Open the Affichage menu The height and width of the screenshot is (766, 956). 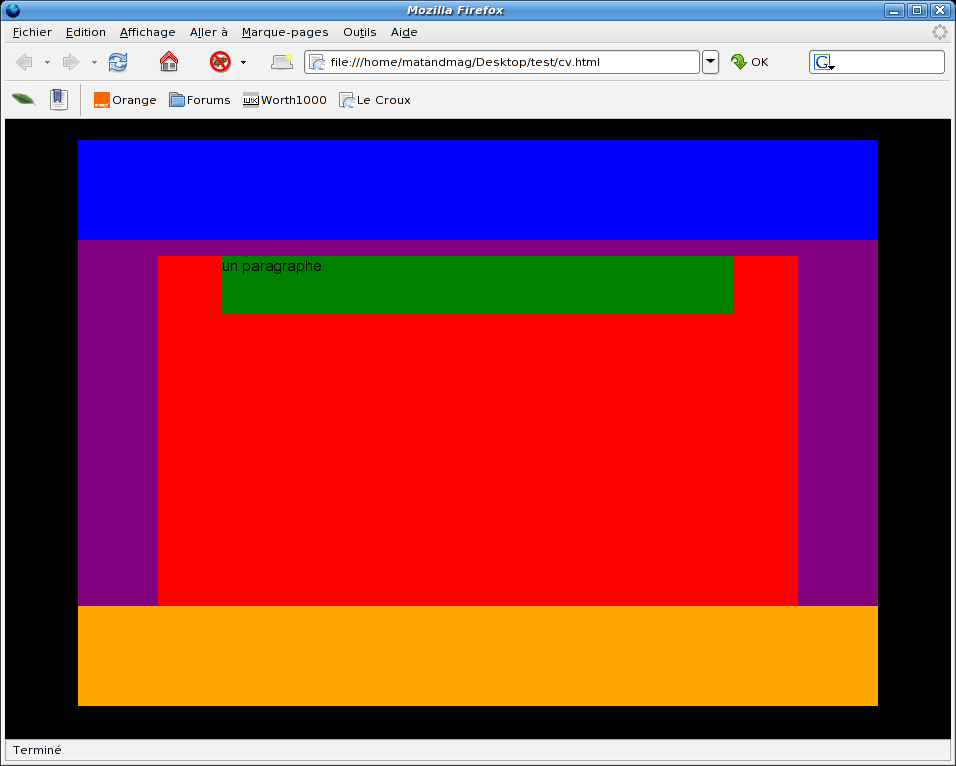coord(148,32)
